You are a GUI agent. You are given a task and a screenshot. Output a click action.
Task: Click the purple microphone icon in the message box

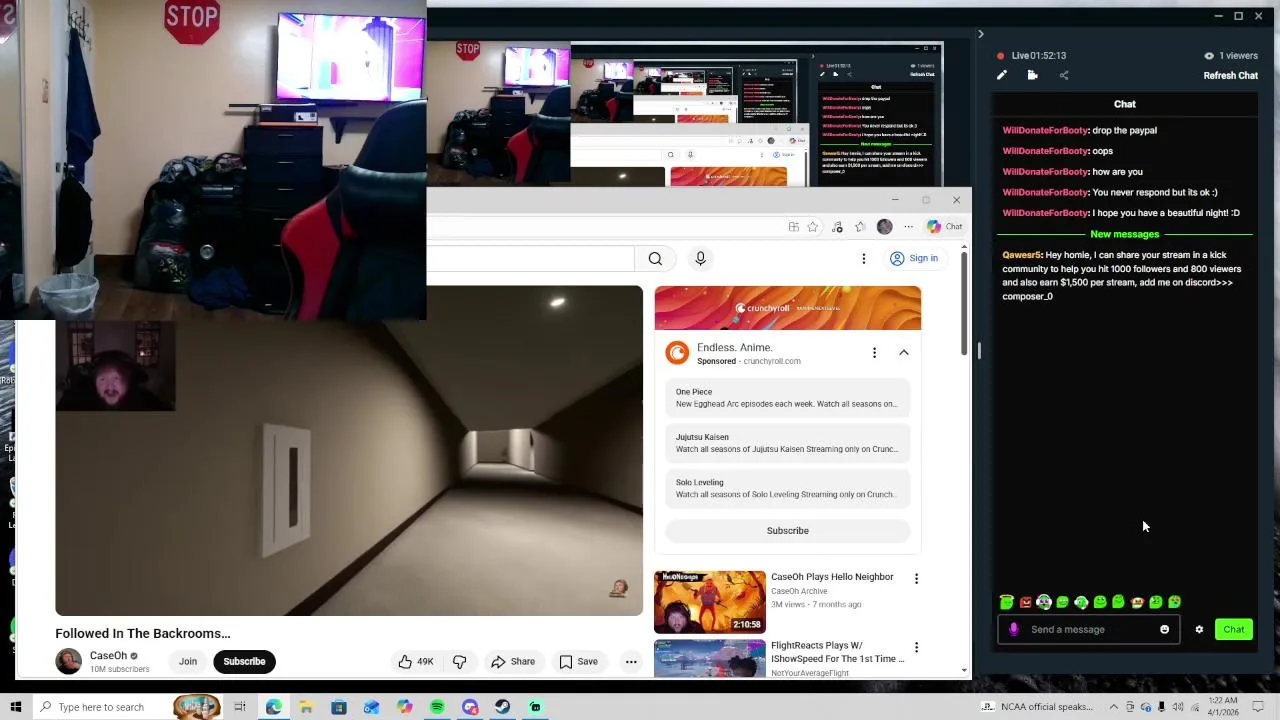(1014, 629)
